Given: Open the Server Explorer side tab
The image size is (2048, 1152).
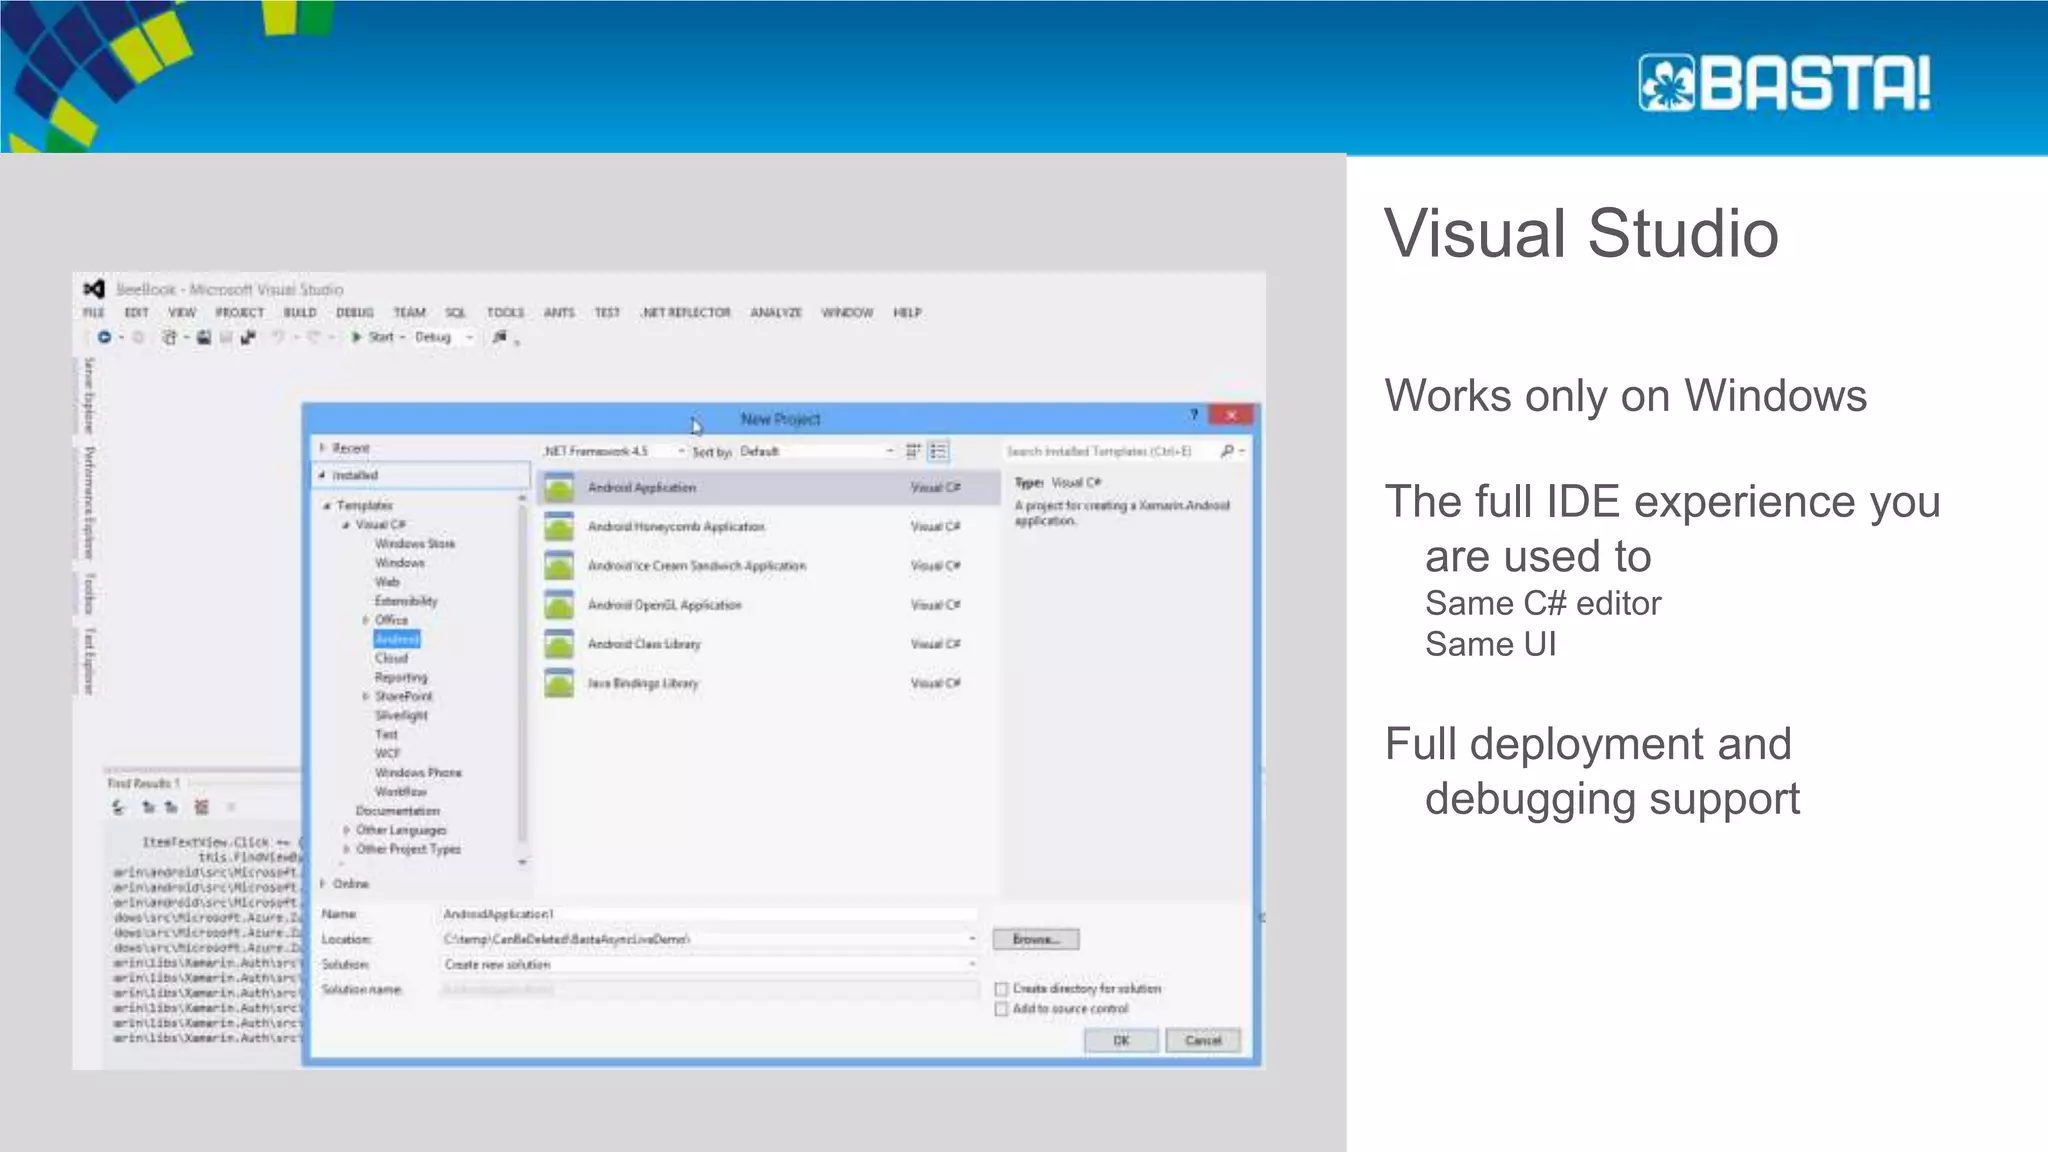Looking at the screenshot, I should [89, 395].
